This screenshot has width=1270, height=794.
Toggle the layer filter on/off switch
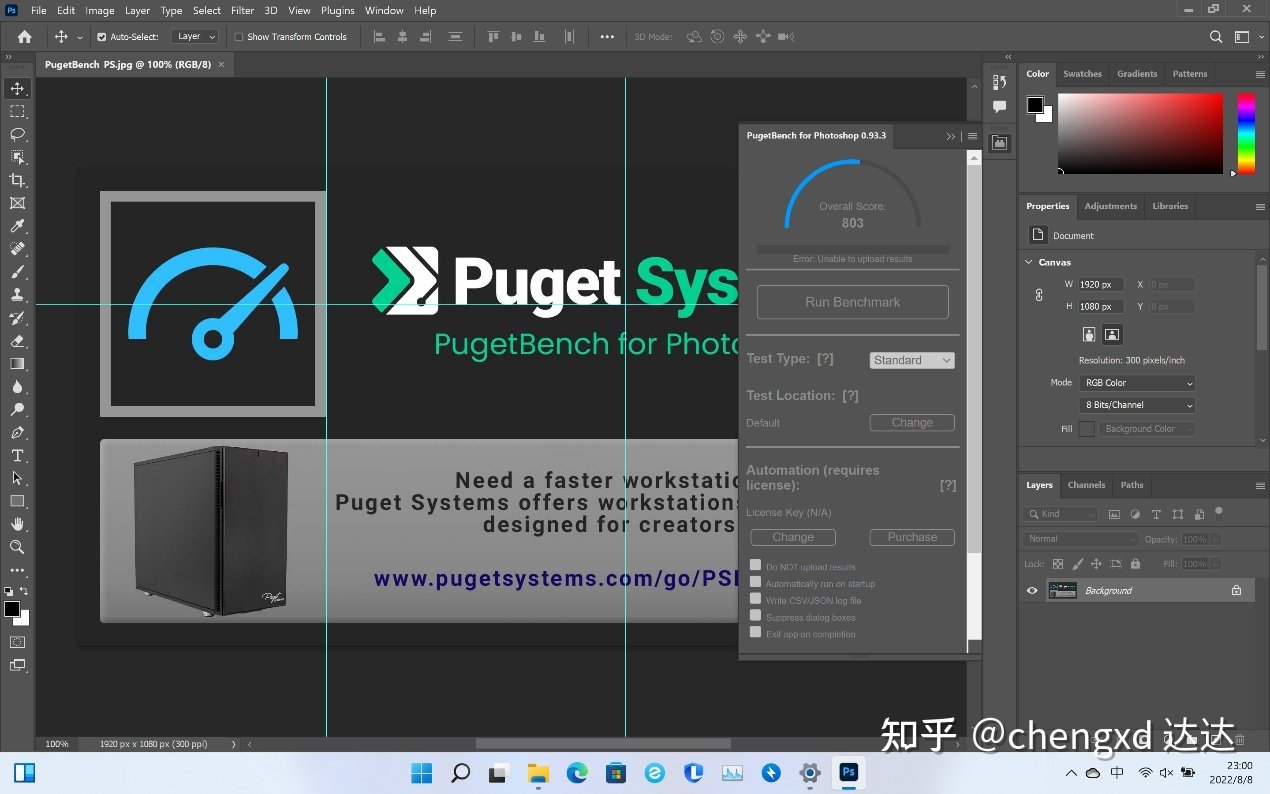(x=1218, y=512)
